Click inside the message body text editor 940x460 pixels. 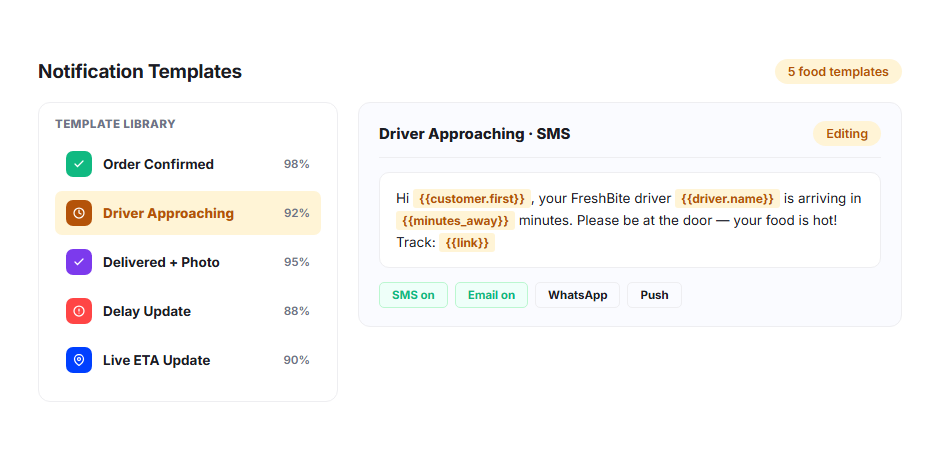[x=629, y=220]
